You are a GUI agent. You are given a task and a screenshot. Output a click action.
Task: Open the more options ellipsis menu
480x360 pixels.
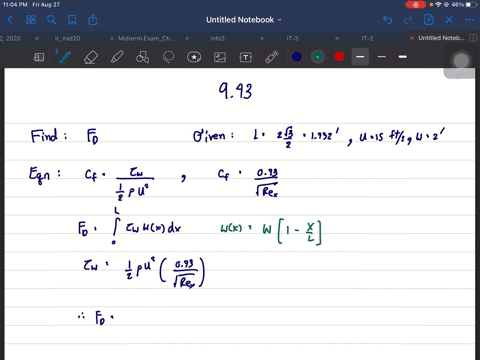tap(470, 20)
